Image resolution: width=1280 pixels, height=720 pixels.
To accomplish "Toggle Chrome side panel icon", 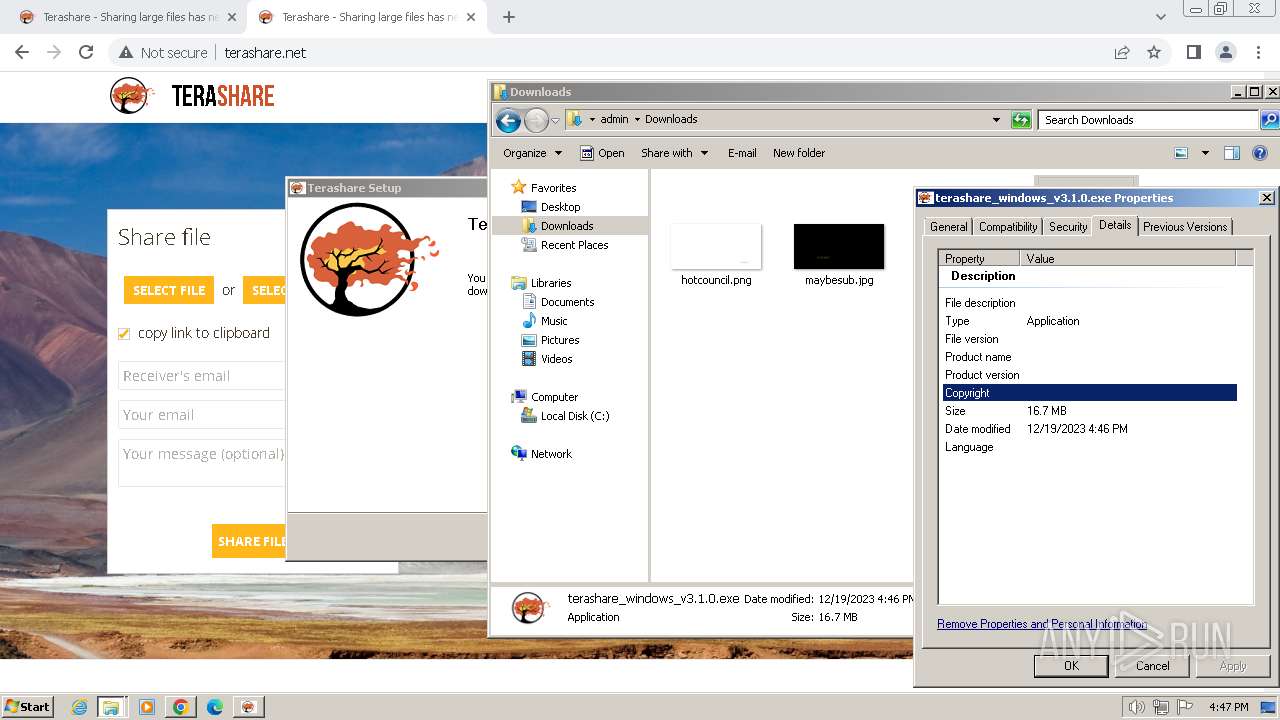I will coord(1193,52).
